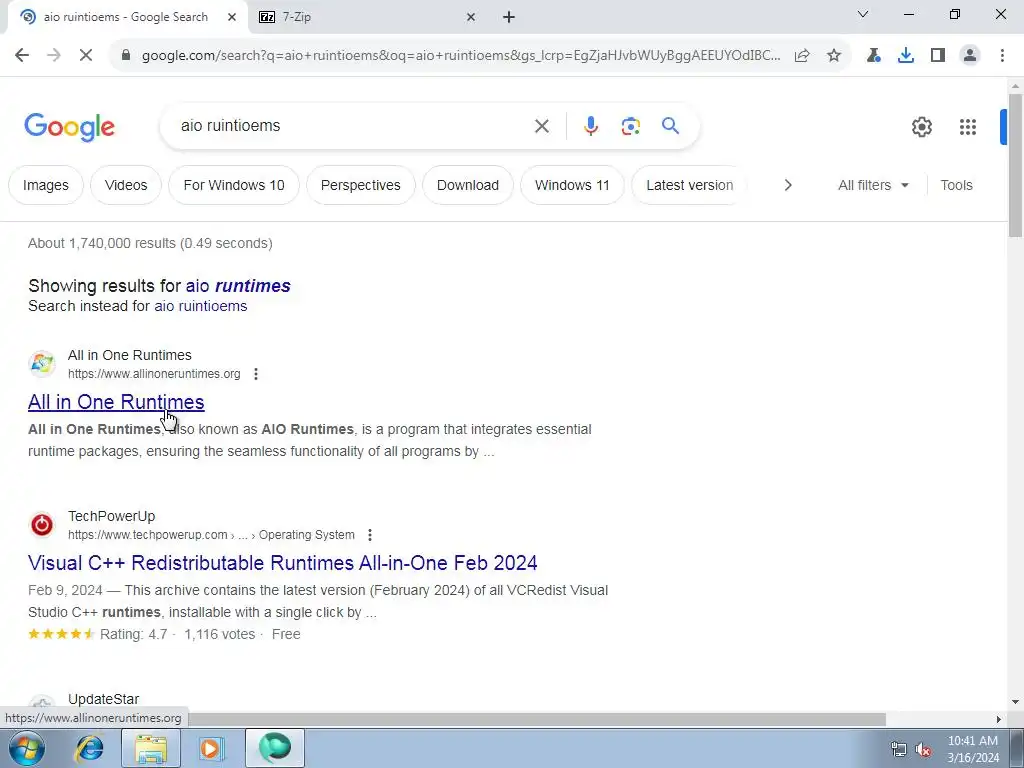This screenshot has height=768, width=1024.
Task: Focus the Google search input field
Action: pos(353,126)
